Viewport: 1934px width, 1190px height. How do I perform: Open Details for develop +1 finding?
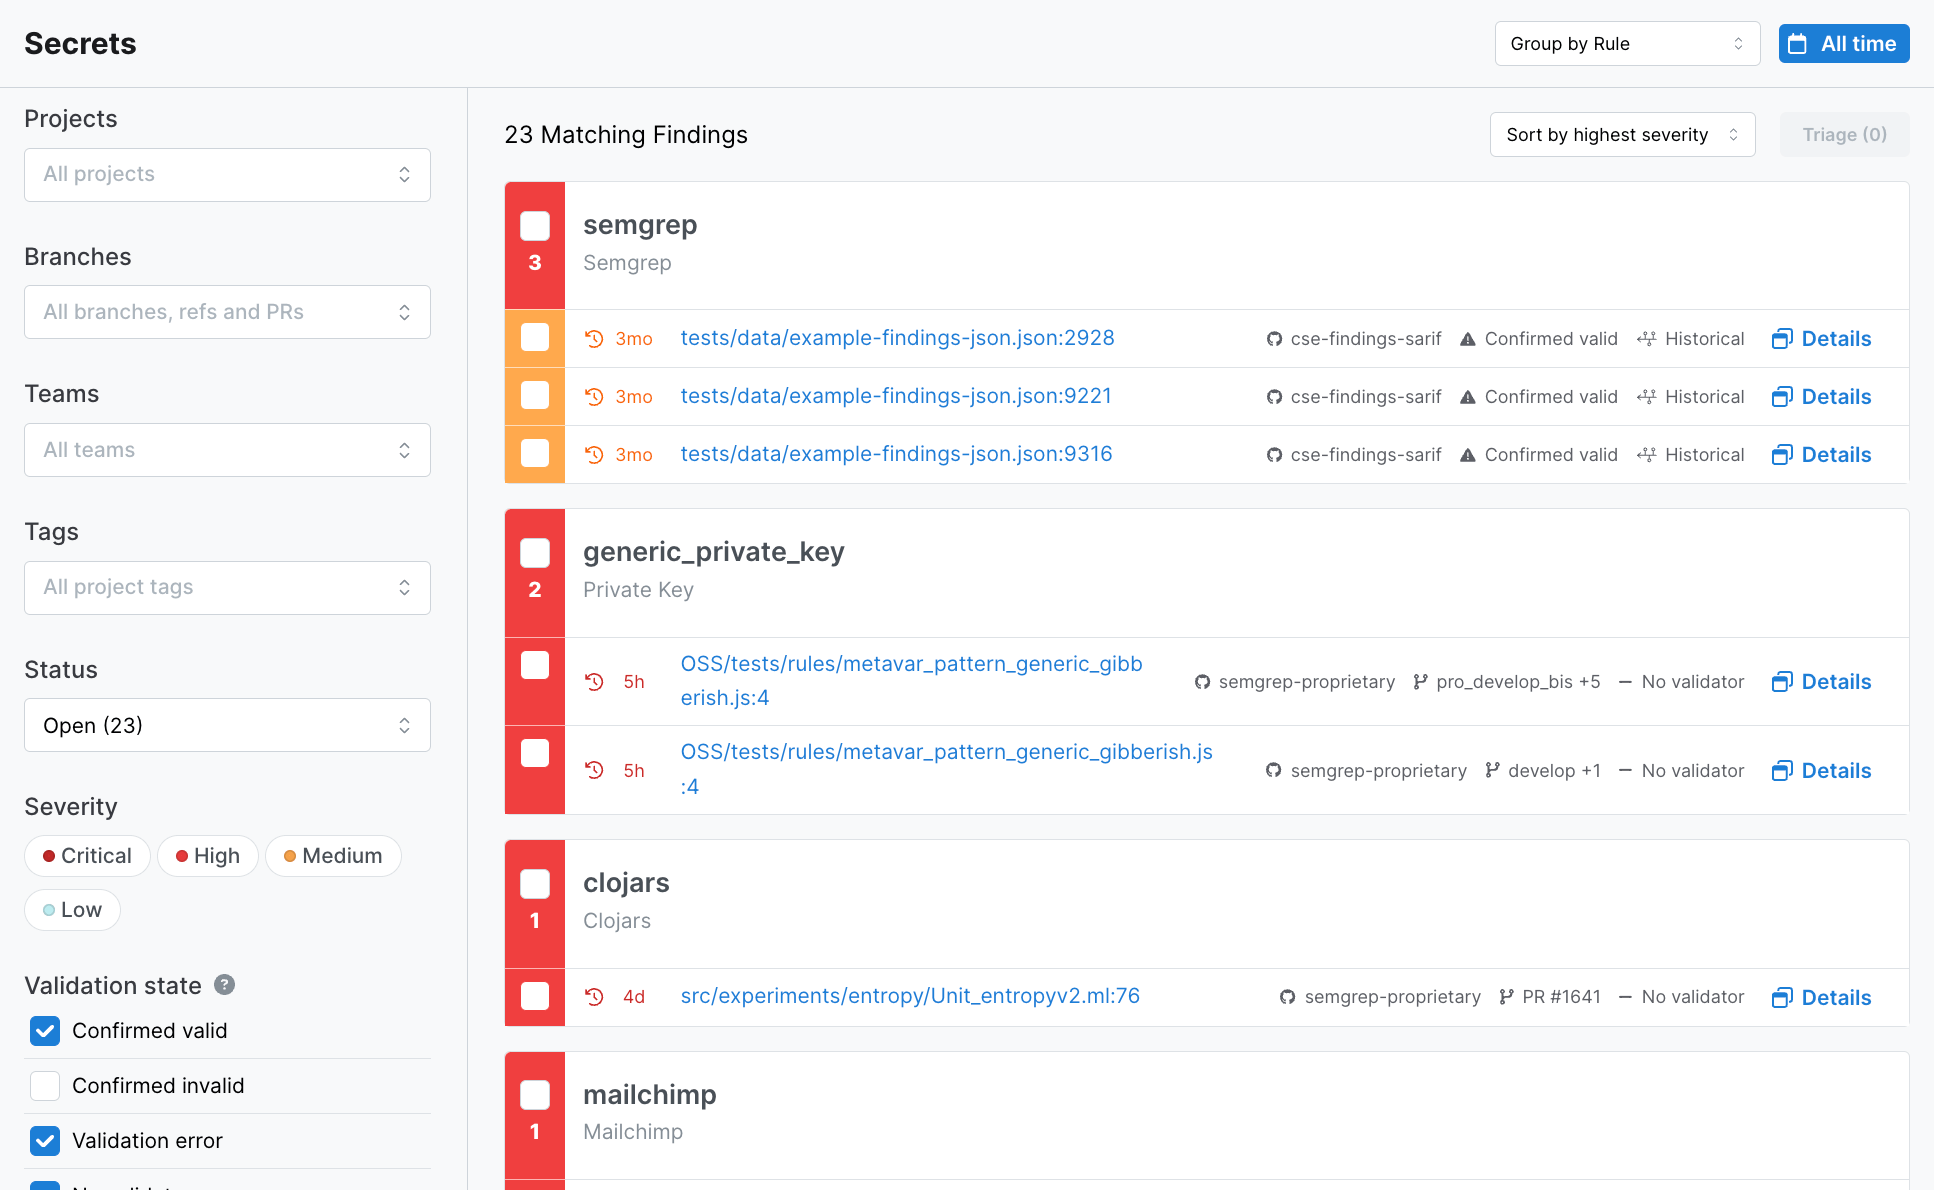pyautogui.click(x=1822, y=771)
